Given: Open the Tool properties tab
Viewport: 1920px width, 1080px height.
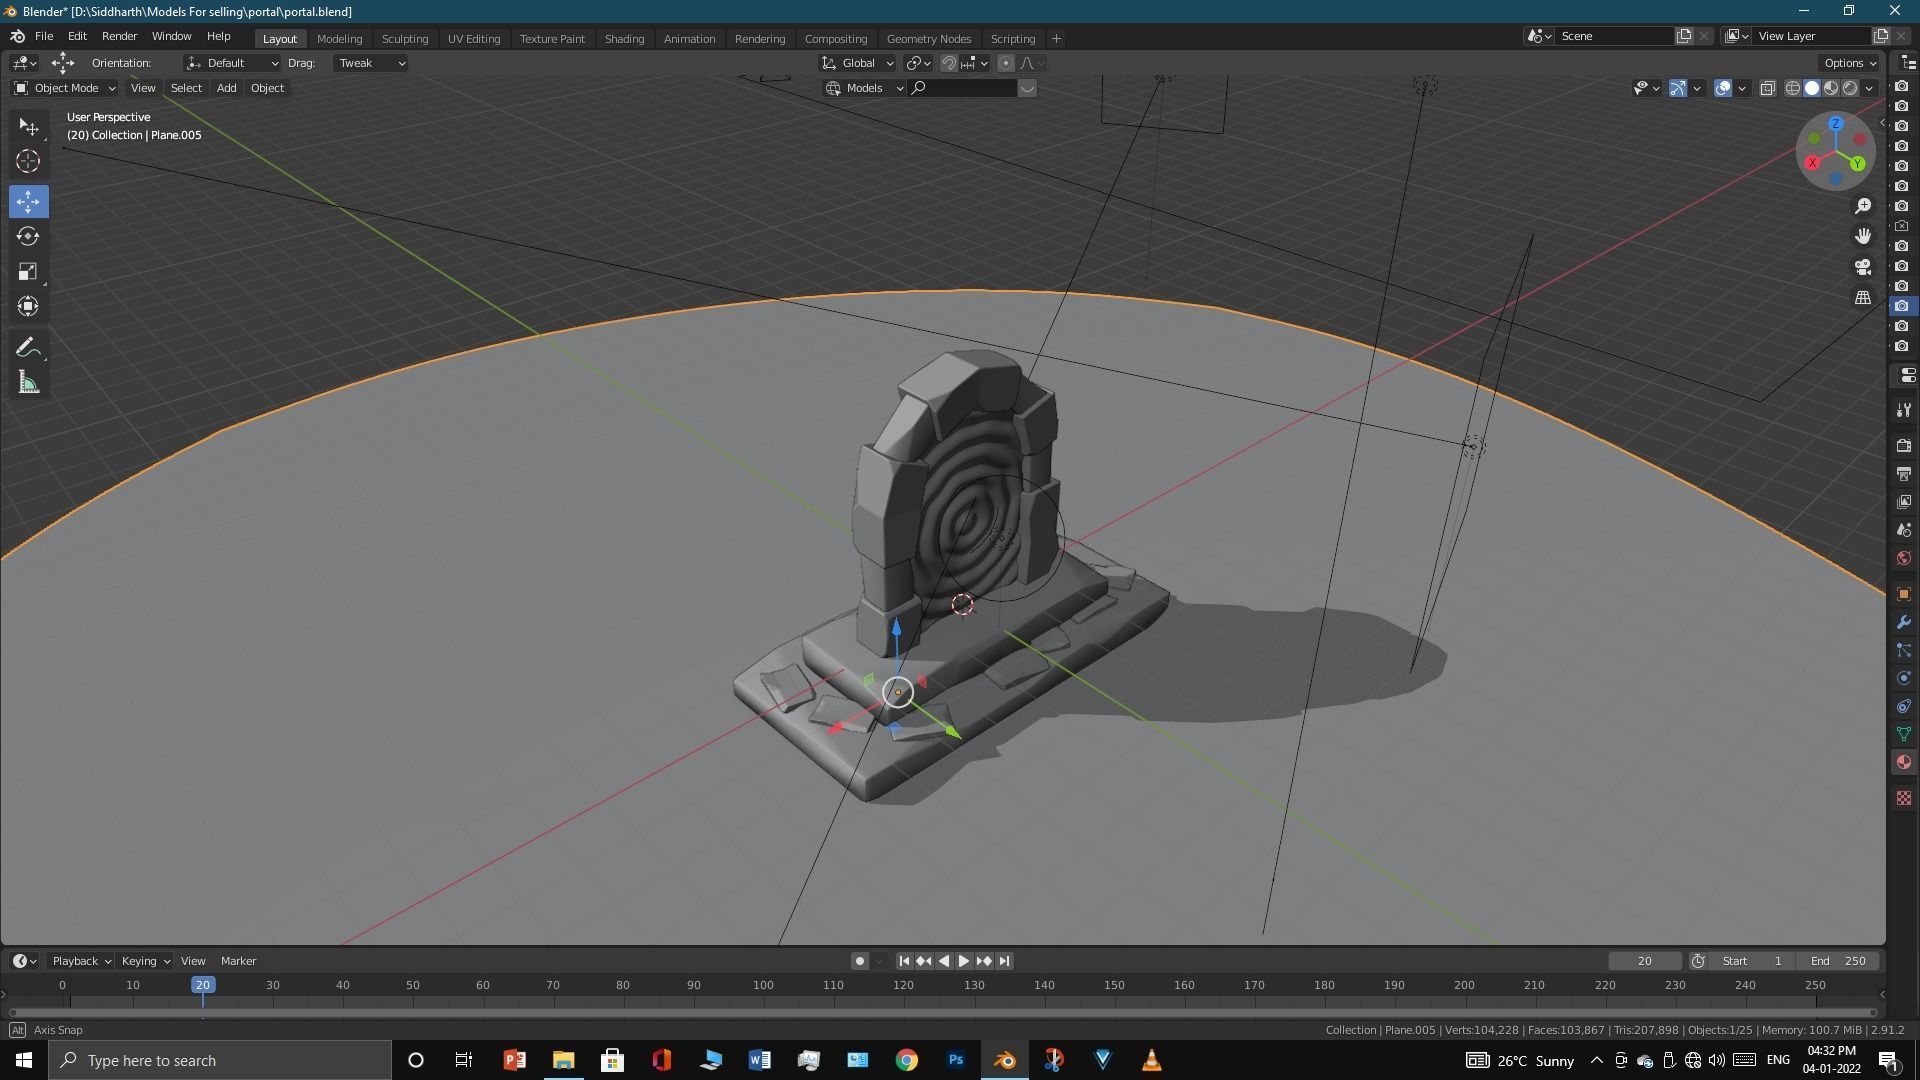Looking at the screenshot, I should pyautogui.click(x=1904, y=410).
